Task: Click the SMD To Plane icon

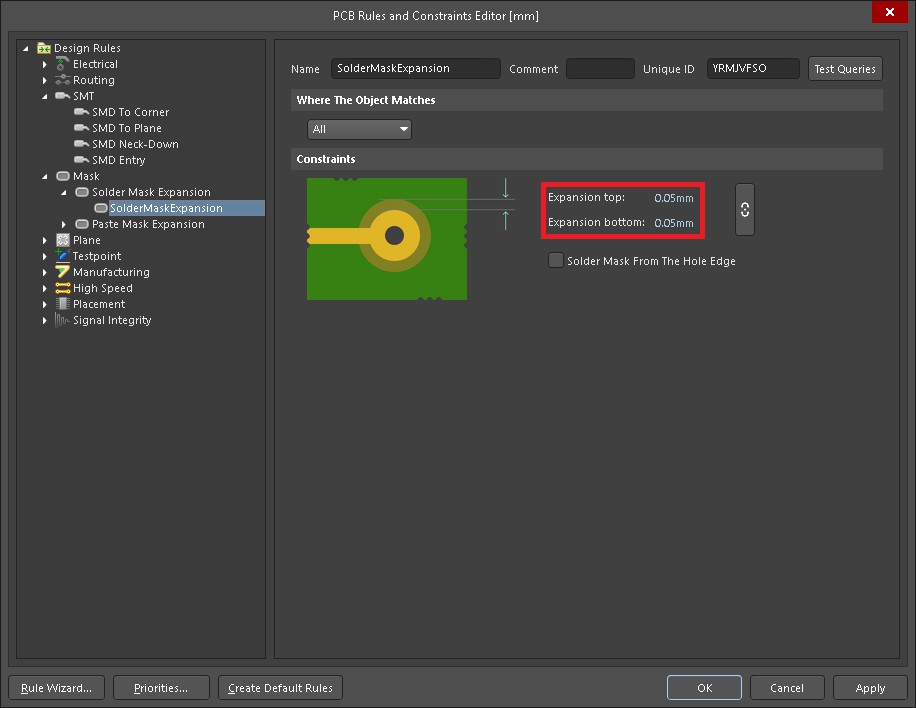Action: (x=81, y=128)
